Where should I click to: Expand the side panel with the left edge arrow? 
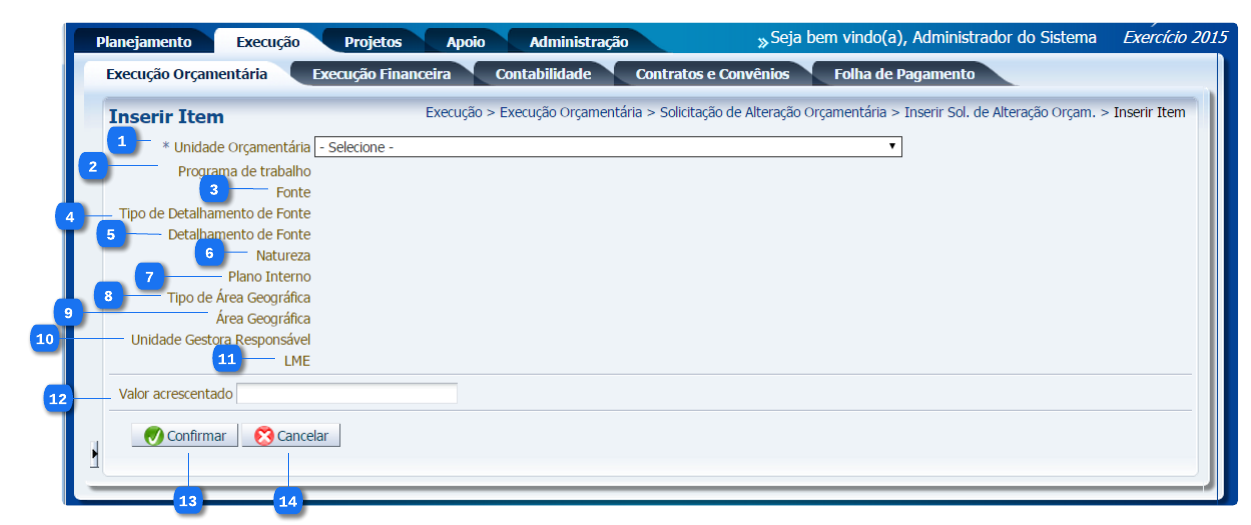coord(94,455)
